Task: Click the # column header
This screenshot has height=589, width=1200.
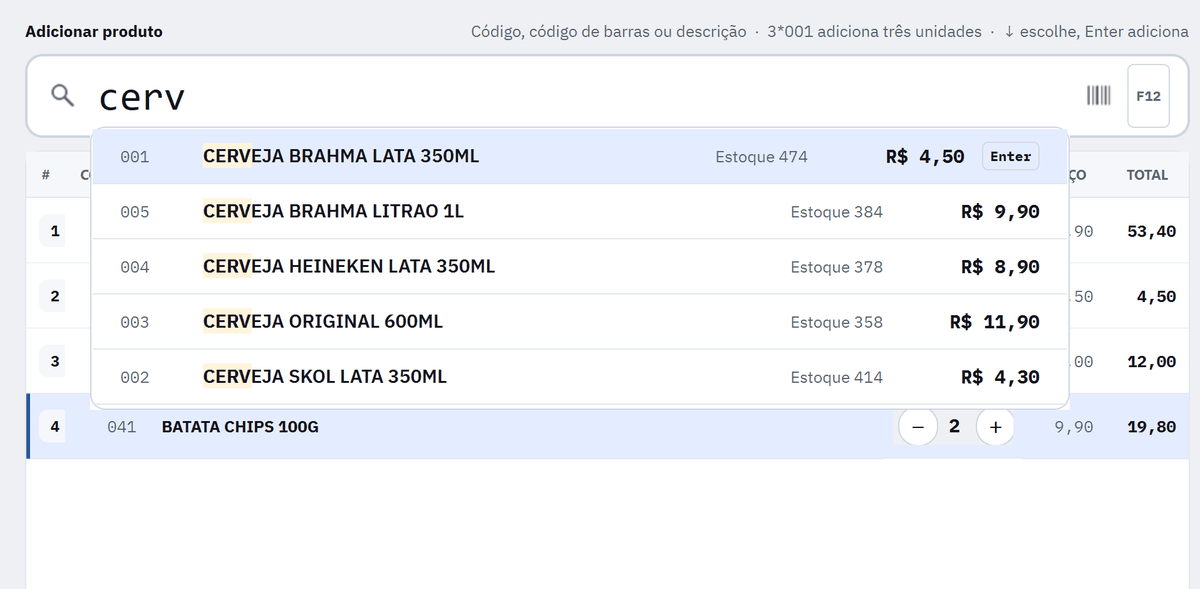Action: [x=46, y=175]
